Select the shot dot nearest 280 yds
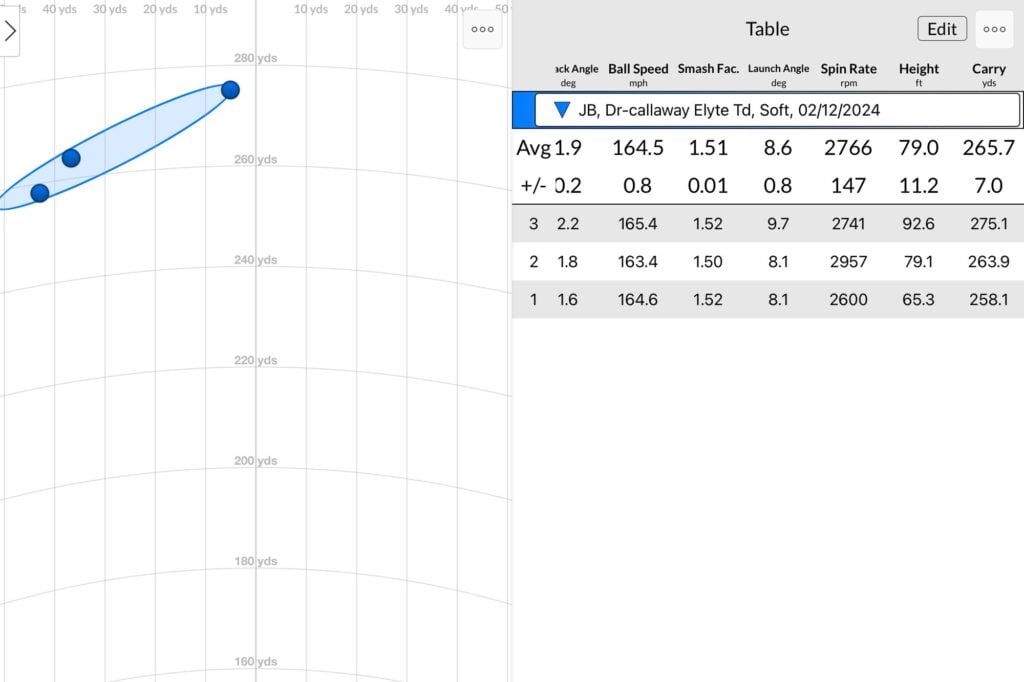 coord(230,90)
